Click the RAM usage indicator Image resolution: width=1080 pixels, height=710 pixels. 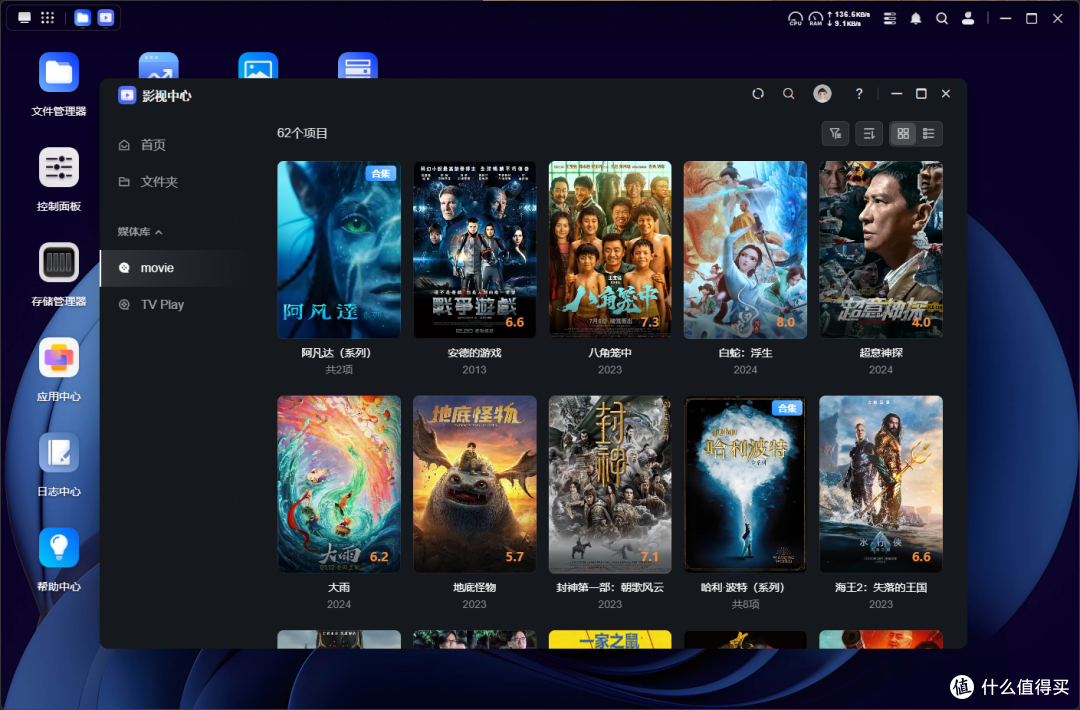816,19
